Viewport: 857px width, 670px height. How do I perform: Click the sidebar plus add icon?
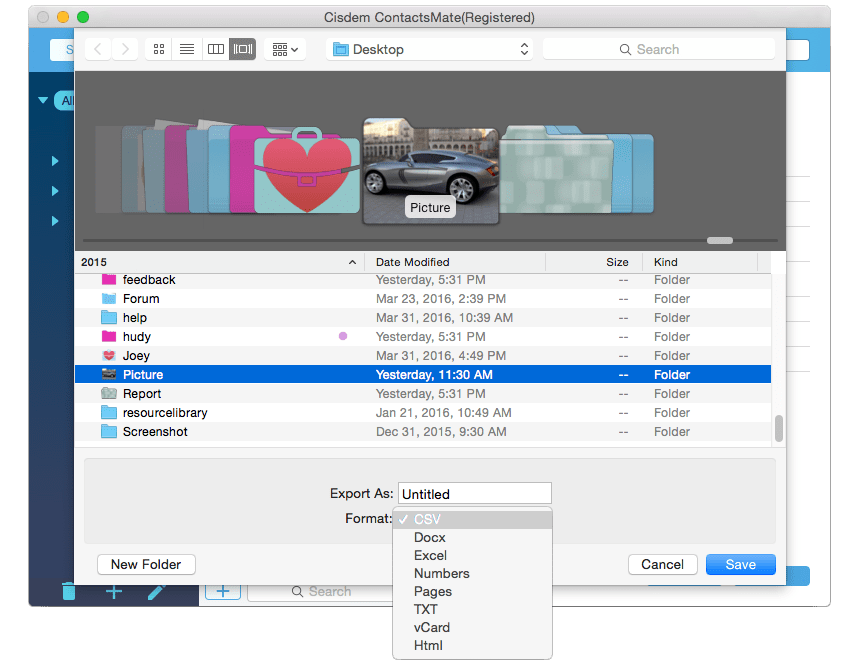point(114,592)
